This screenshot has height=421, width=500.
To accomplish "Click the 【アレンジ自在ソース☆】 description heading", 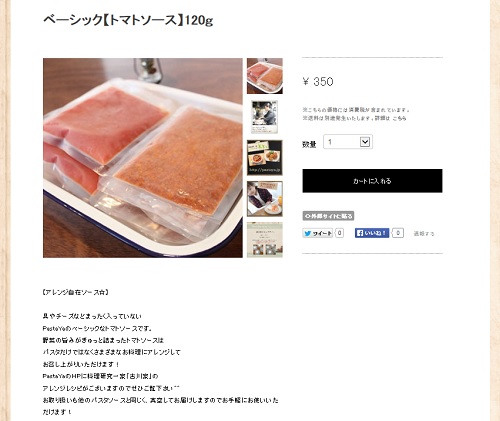I will (76, 292).
